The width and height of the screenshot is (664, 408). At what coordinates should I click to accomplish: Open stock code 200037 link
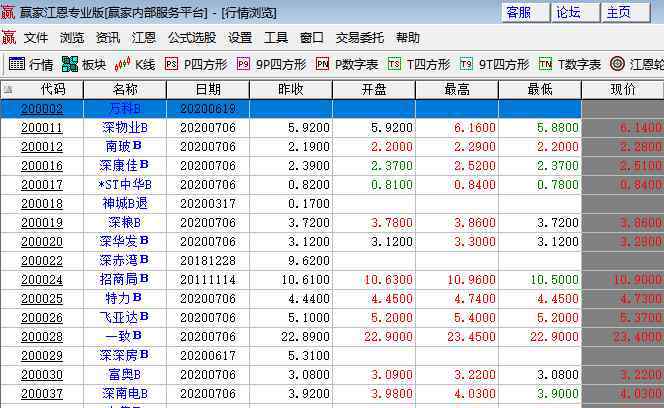[x=42, y=394]
